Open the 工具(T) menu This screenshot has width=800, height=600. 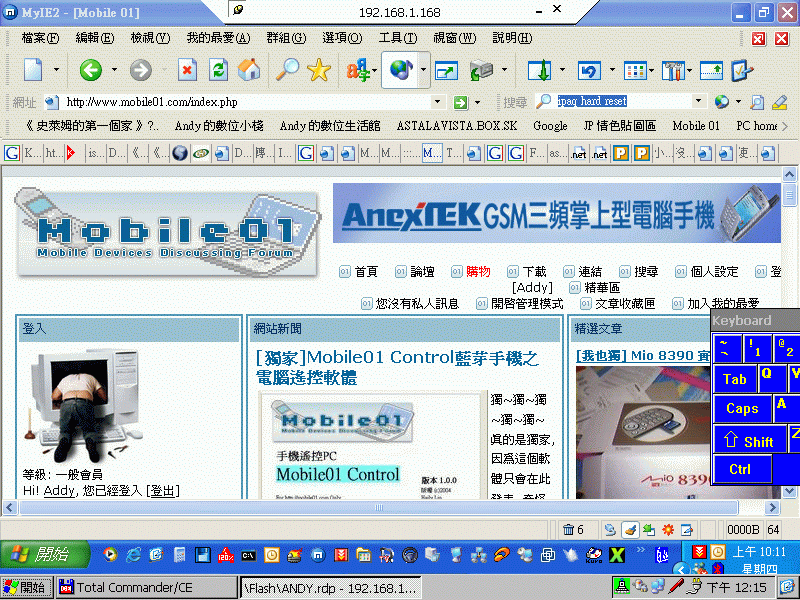click(x=397, y=38)
